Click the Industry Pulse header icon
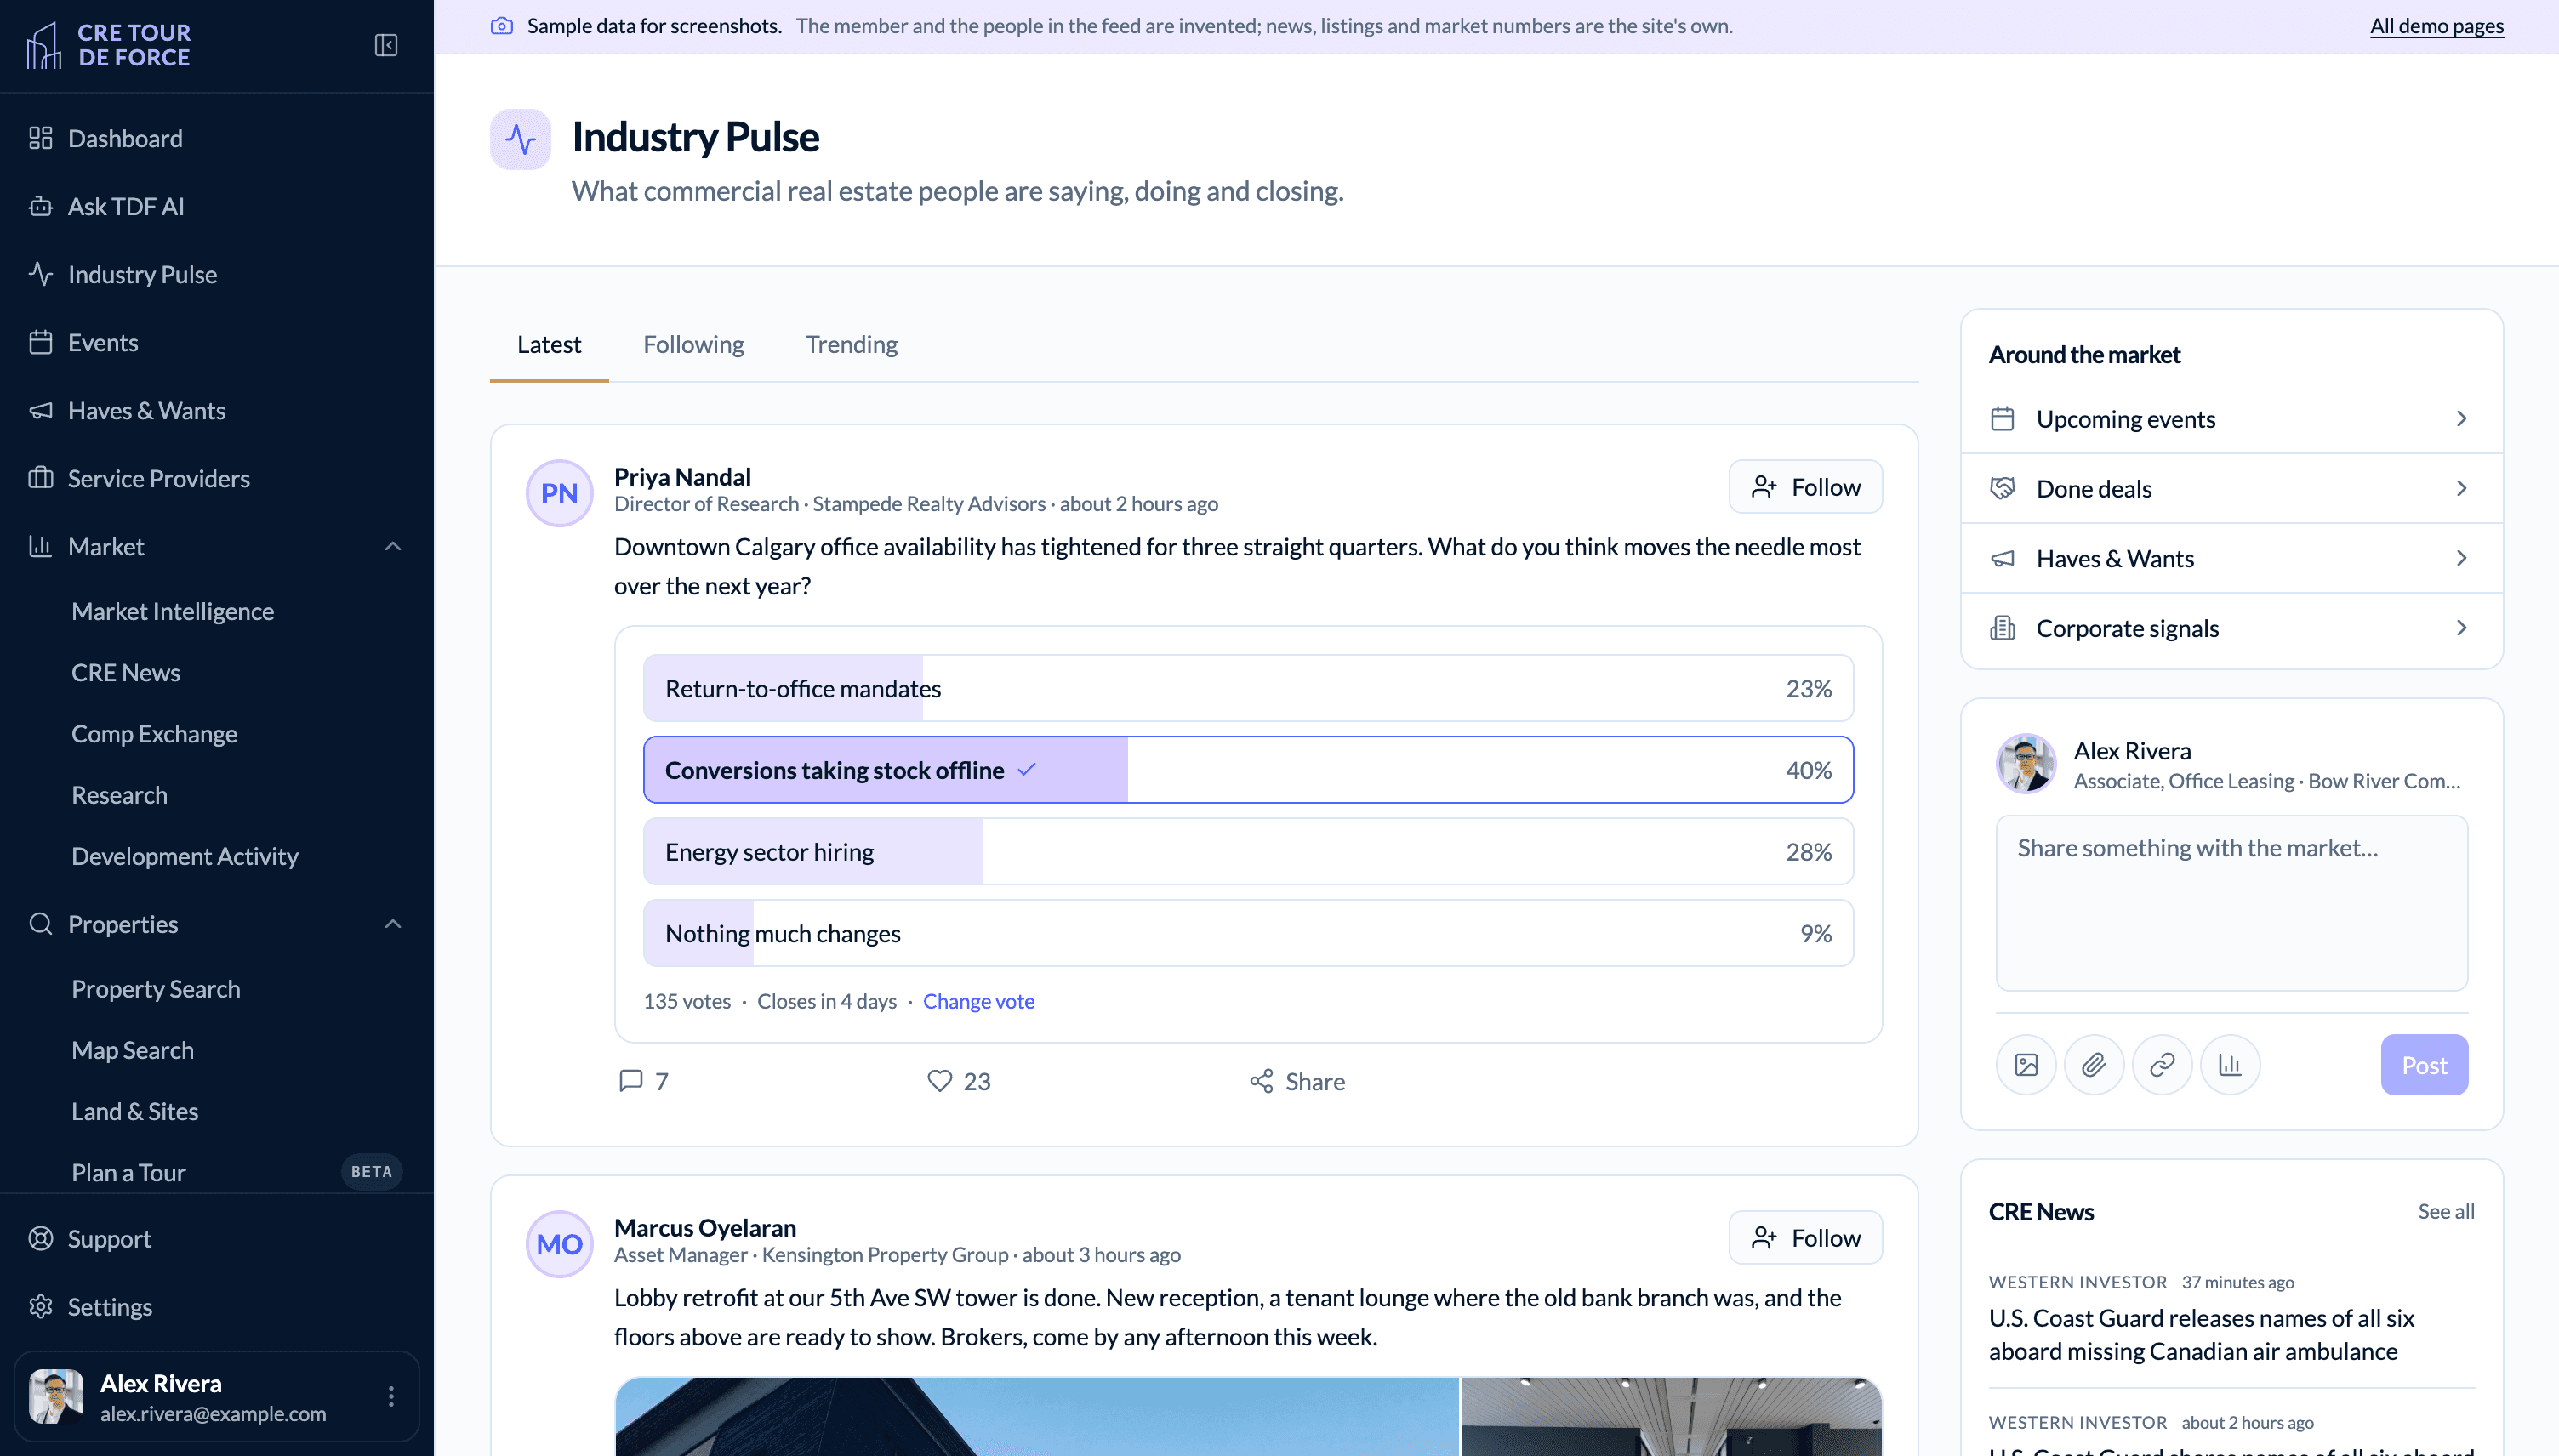 pos(520,139)
